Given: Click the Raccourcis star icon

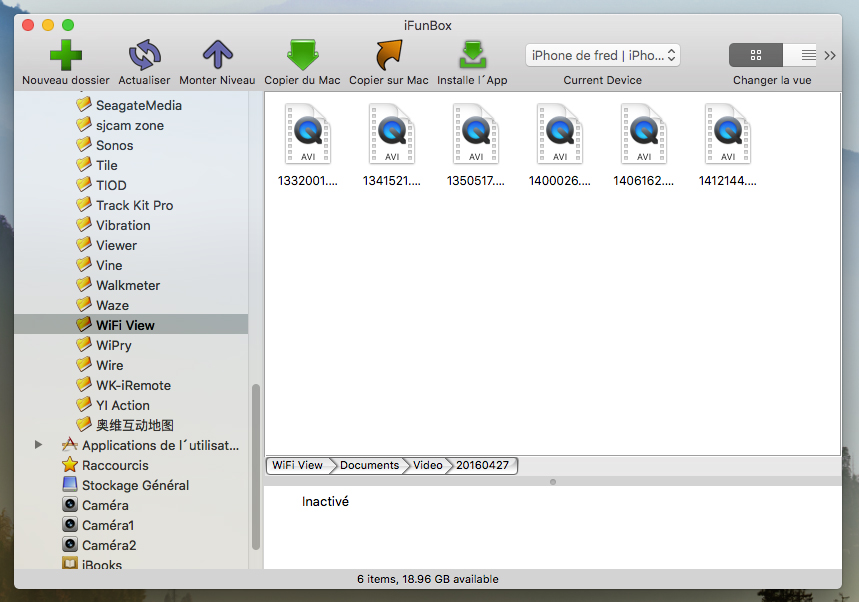Looking at the screenshot, I should tap(70, 465).
